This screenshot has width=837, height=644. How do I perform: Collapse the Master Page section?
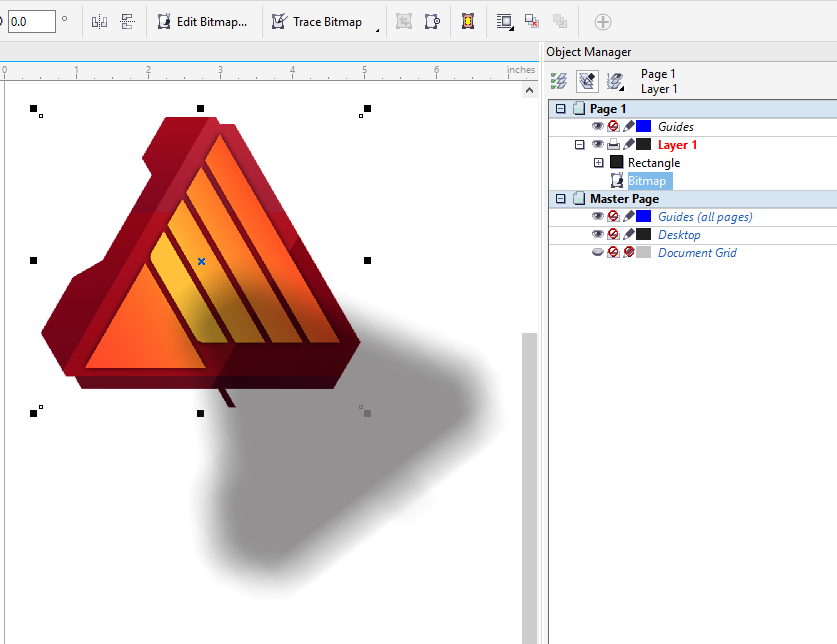[x=560, y=198]
